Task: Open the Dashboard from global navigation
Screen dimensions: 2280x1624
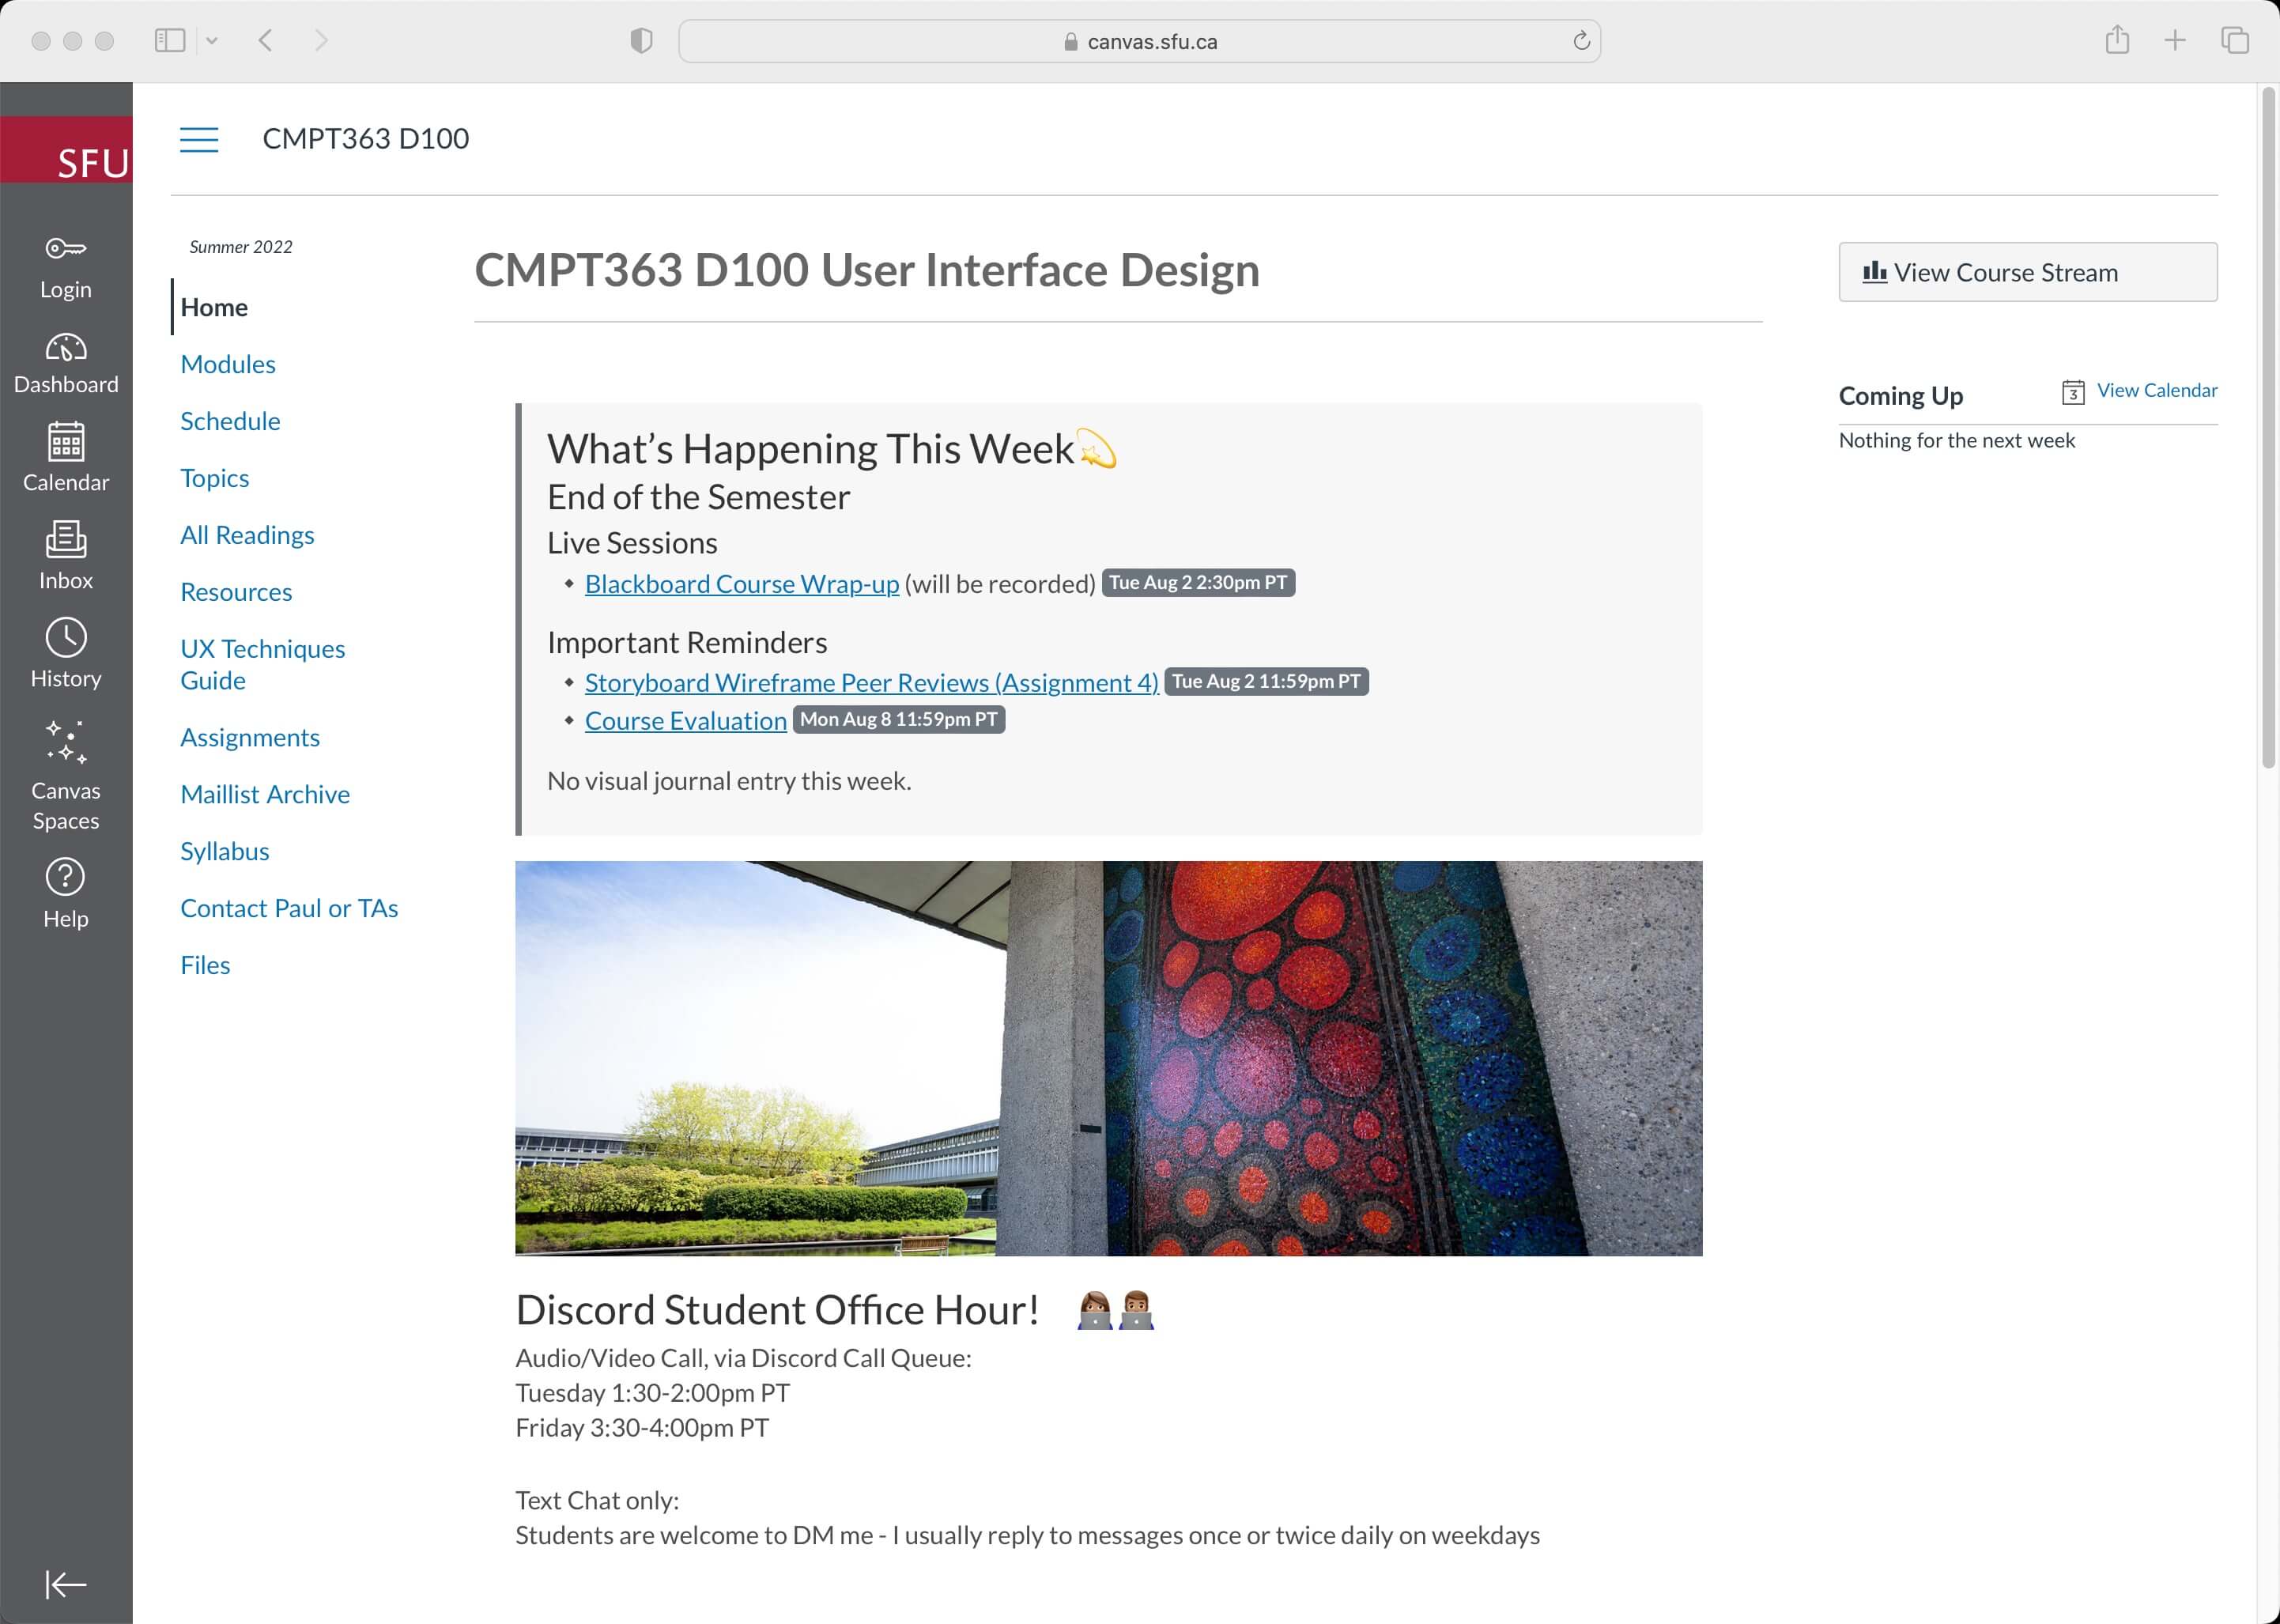Action: 66,347
